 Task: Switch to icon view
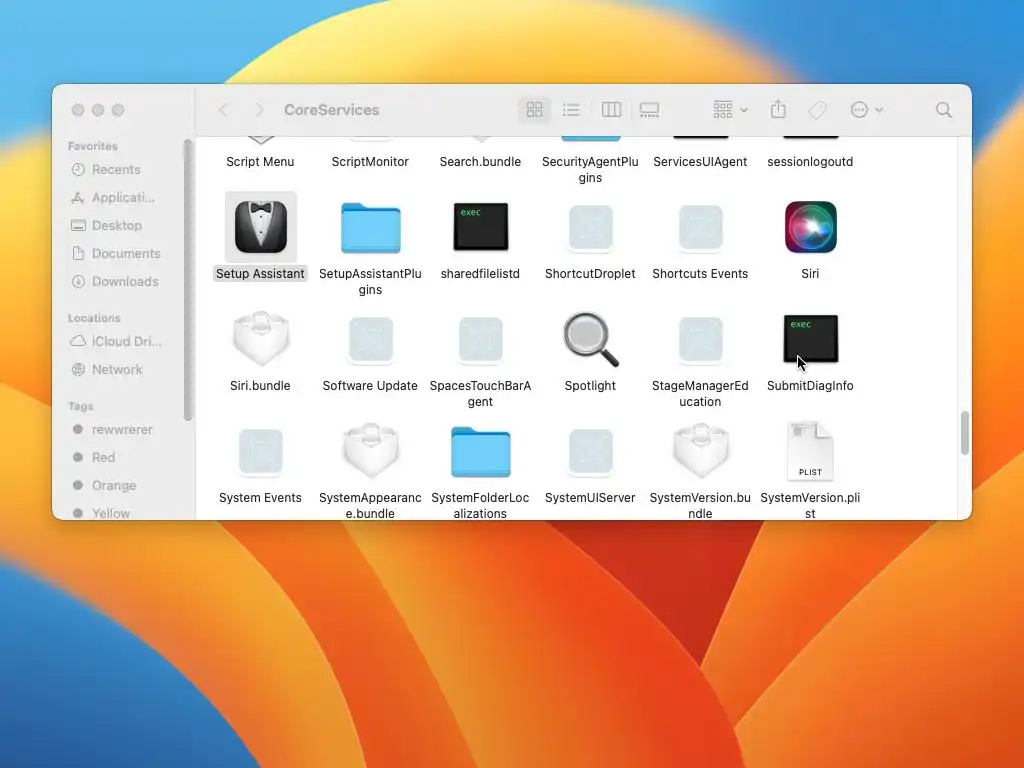coord(534,110)
